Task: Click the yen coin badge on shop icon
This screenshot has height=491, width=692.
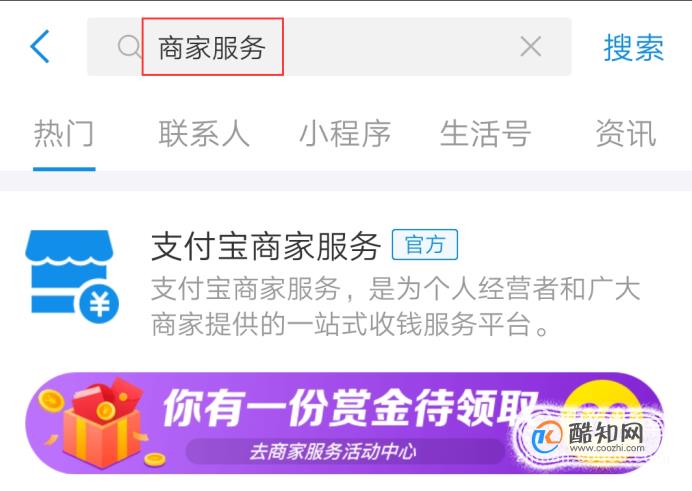Action: tap(99, 304)
